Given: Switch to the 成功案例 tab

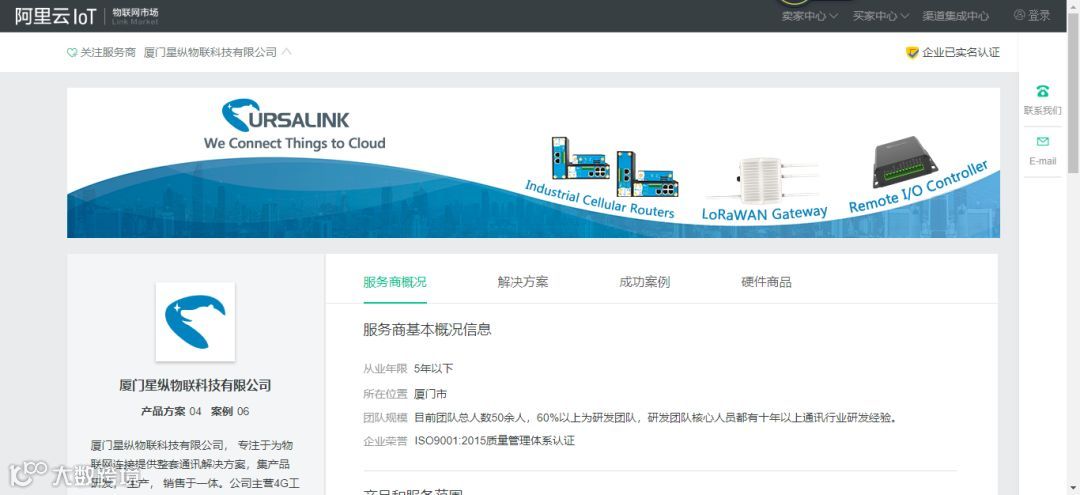Looking at the screenshot, I should [644, 282].
